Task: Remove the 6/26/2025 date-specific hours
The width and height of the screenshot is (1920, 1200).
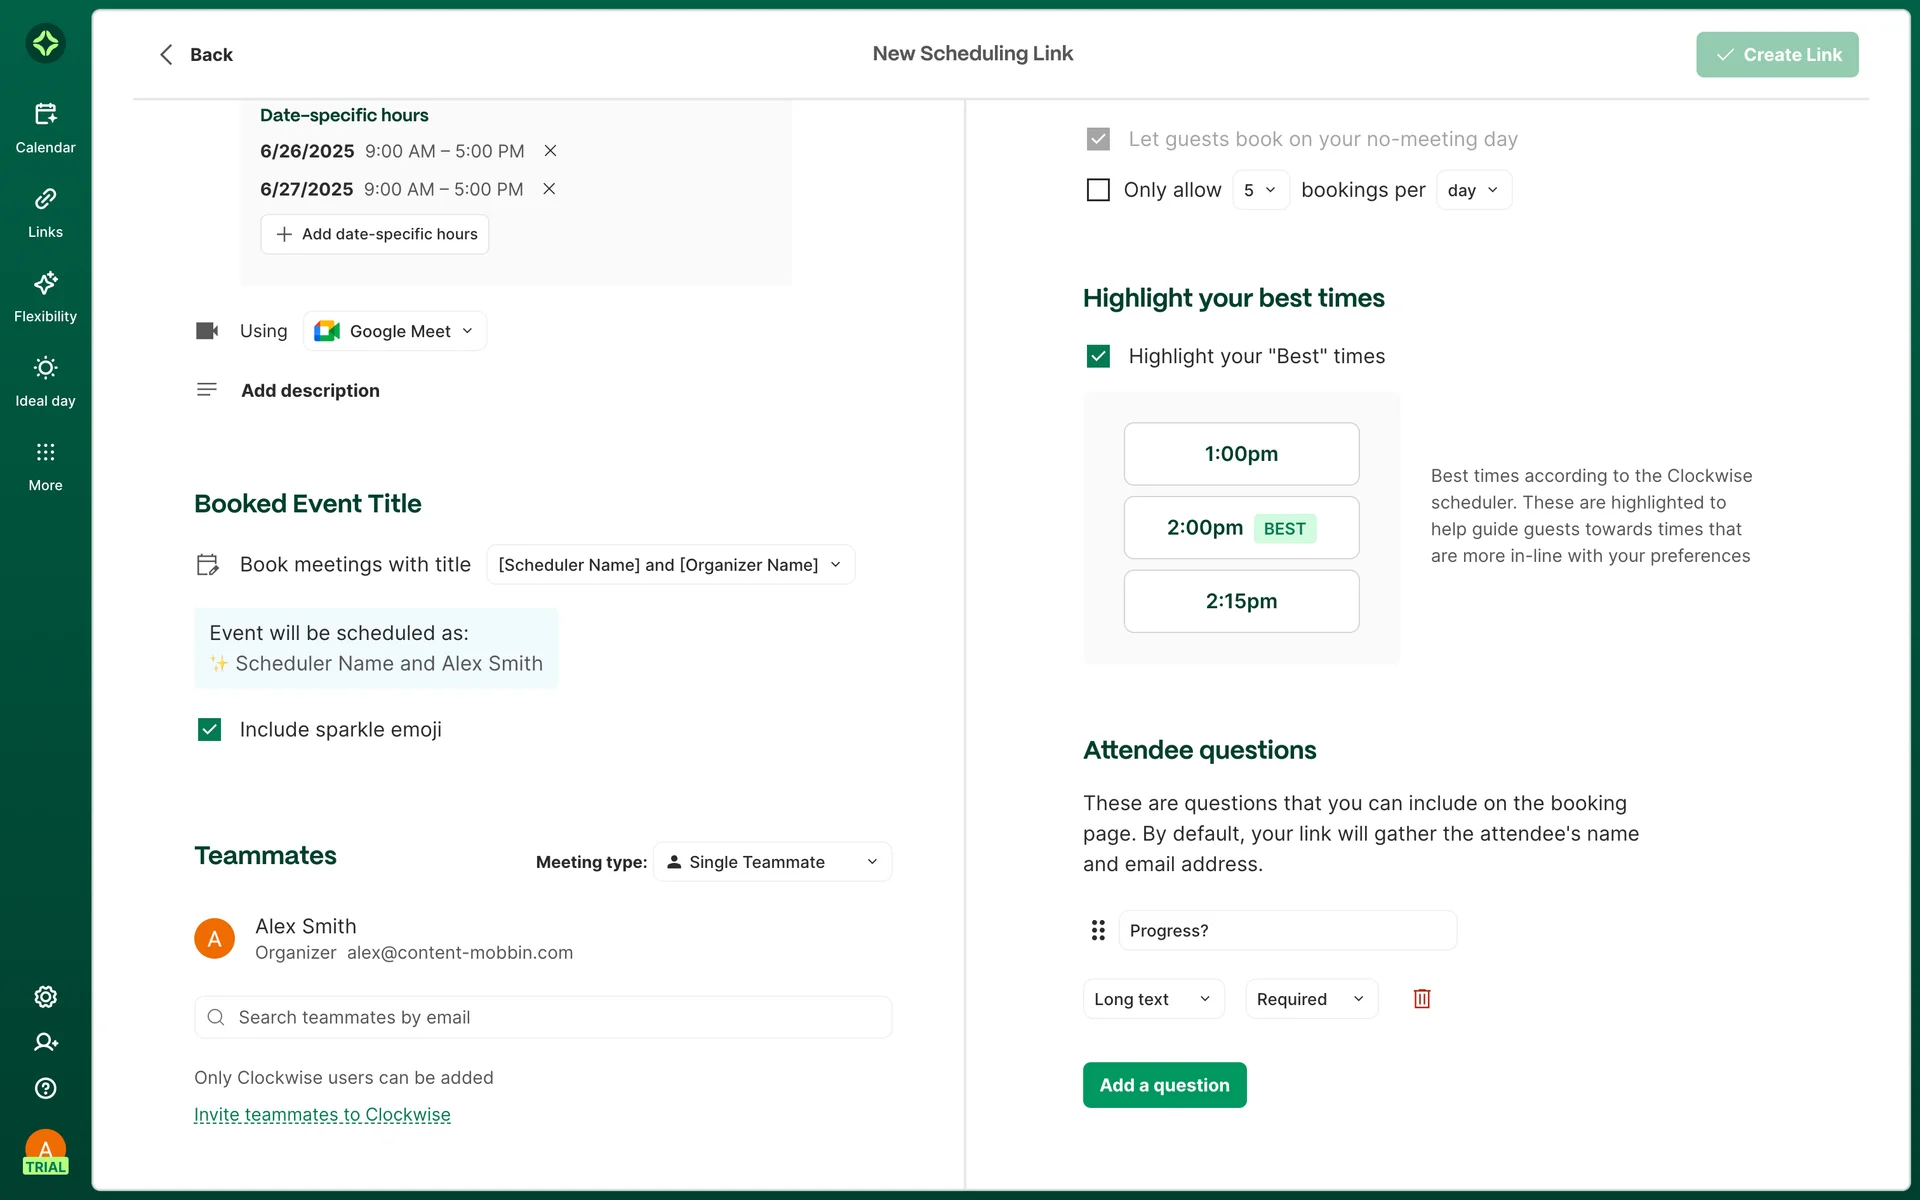Action: 550,151
